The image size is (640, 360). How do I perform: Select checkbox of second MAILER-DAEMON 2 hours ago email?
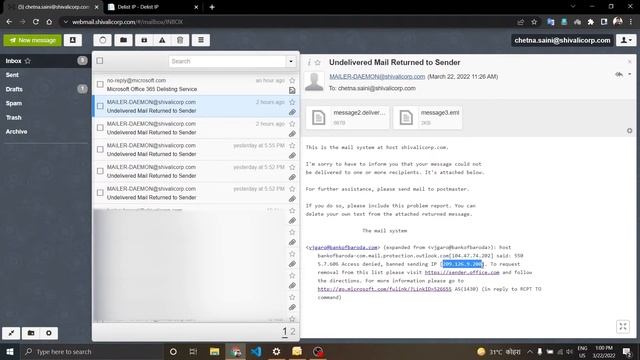100,128
